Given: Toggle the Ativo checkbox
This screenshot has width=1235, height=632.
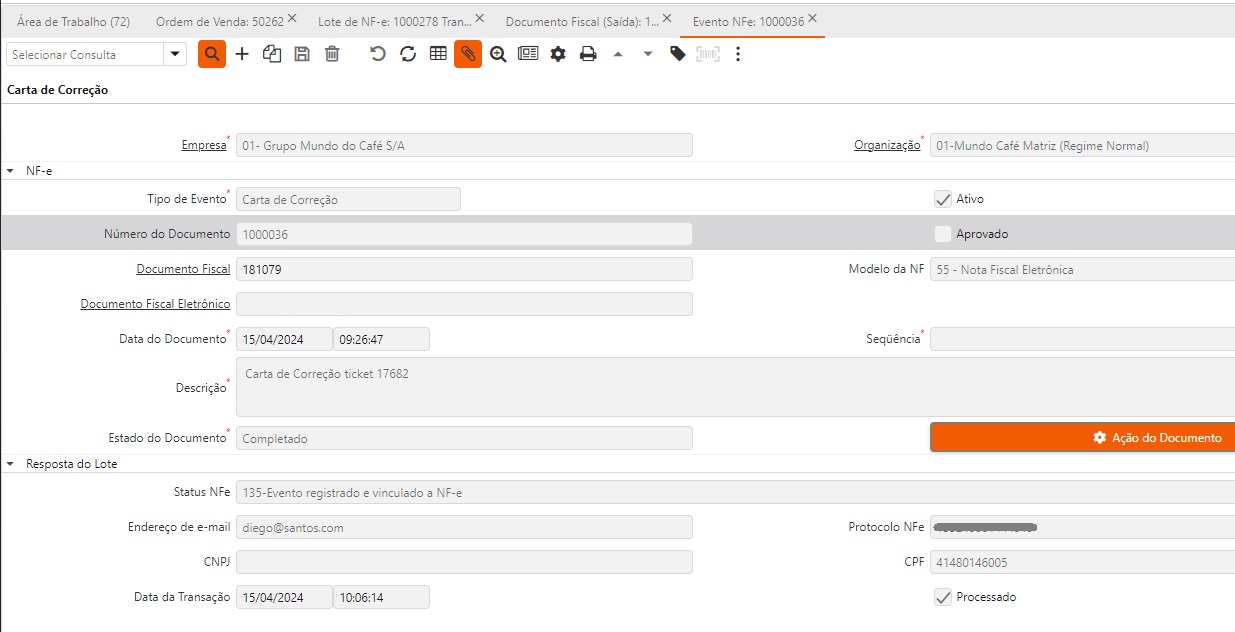Looking at the screenshot, I should pos(942,199).
